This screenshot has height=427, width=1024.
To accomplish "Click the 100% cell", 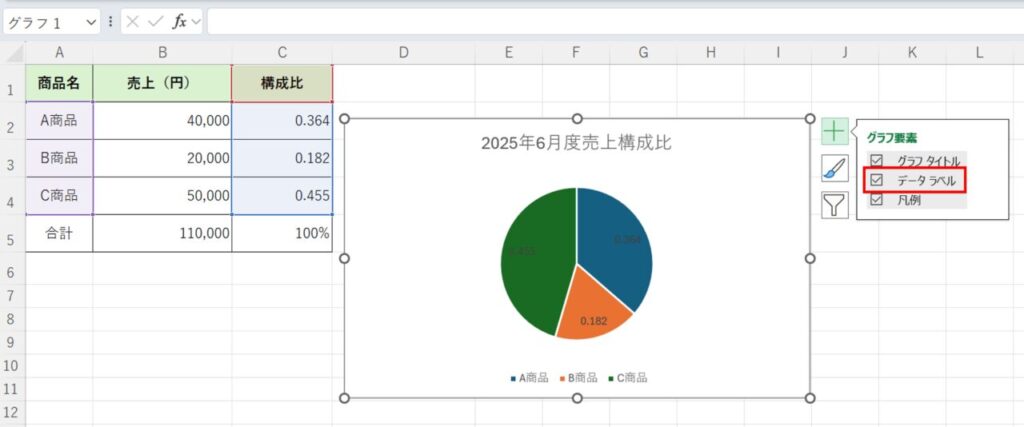I will click(x=282, y=234).
